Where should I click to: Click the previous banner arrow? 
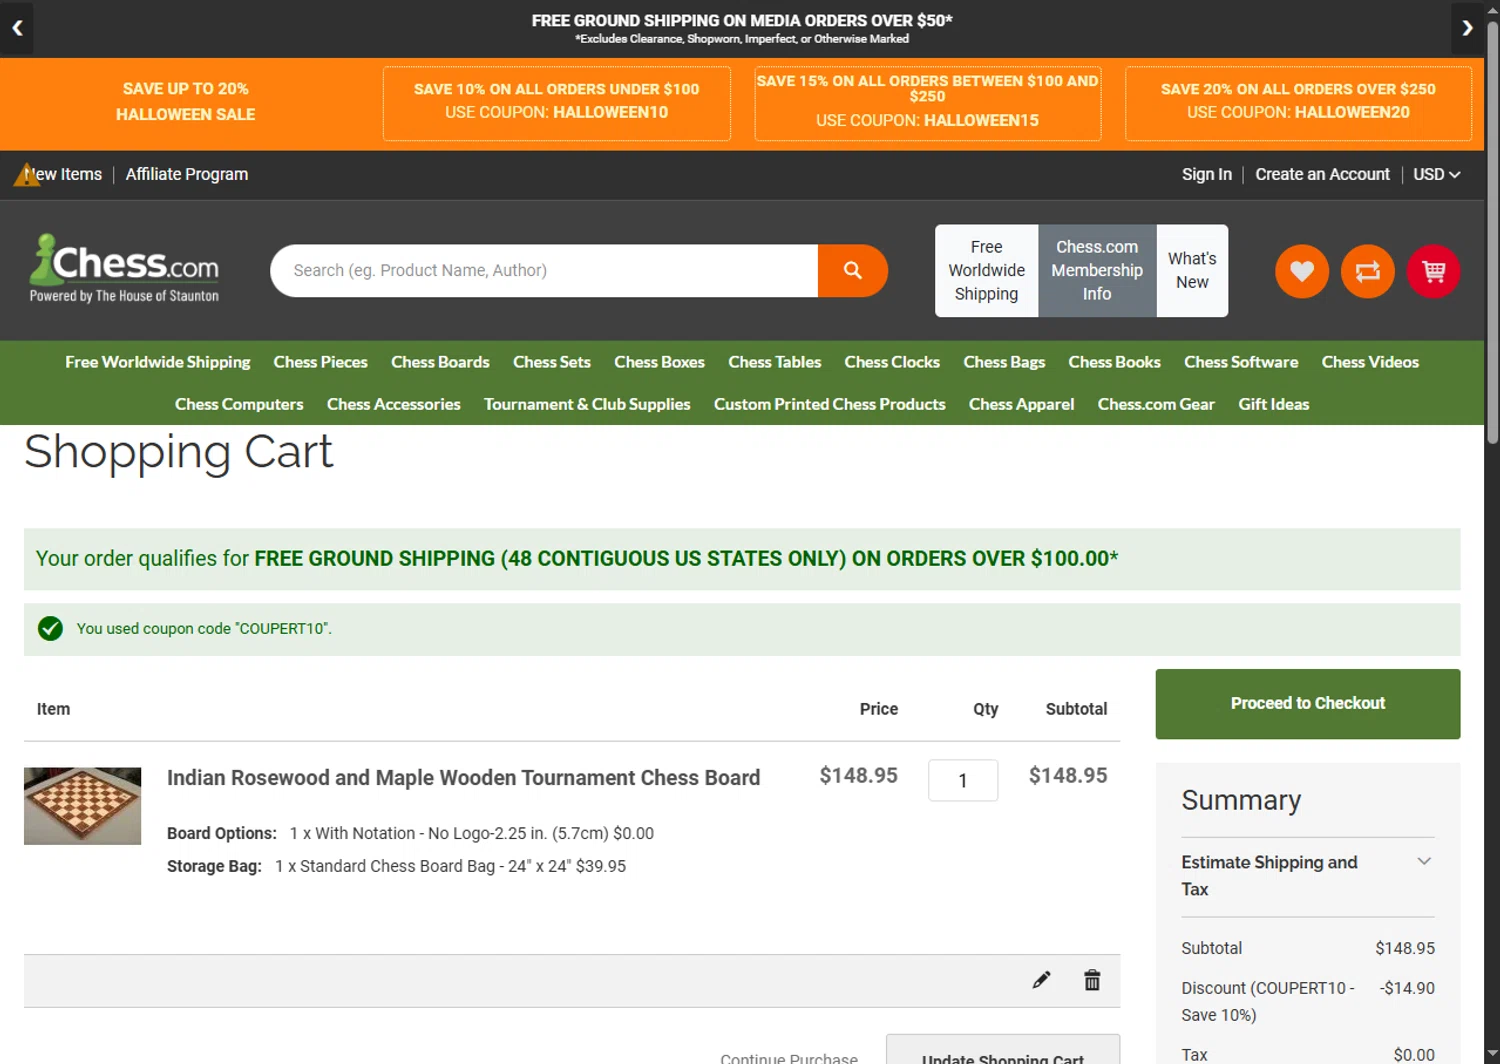[17, 28]
